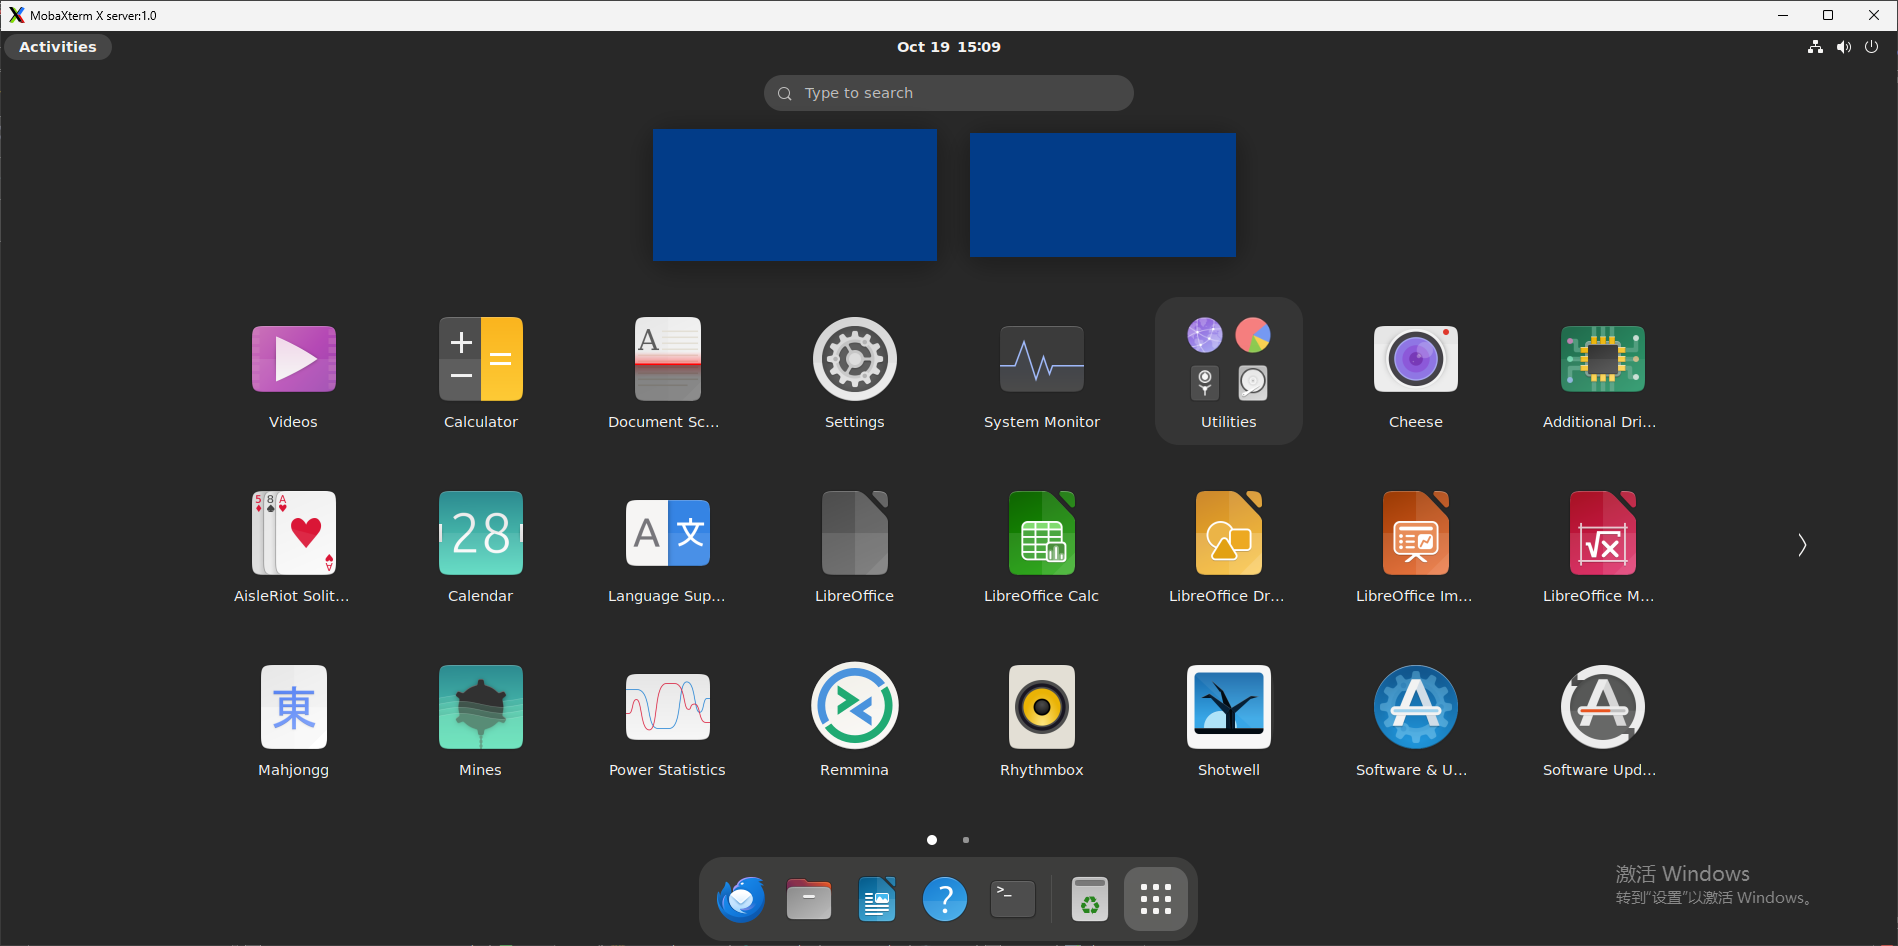This screenshot has width=1898, height=946.
Task: Select first app page dot
Action: [932, 840]
